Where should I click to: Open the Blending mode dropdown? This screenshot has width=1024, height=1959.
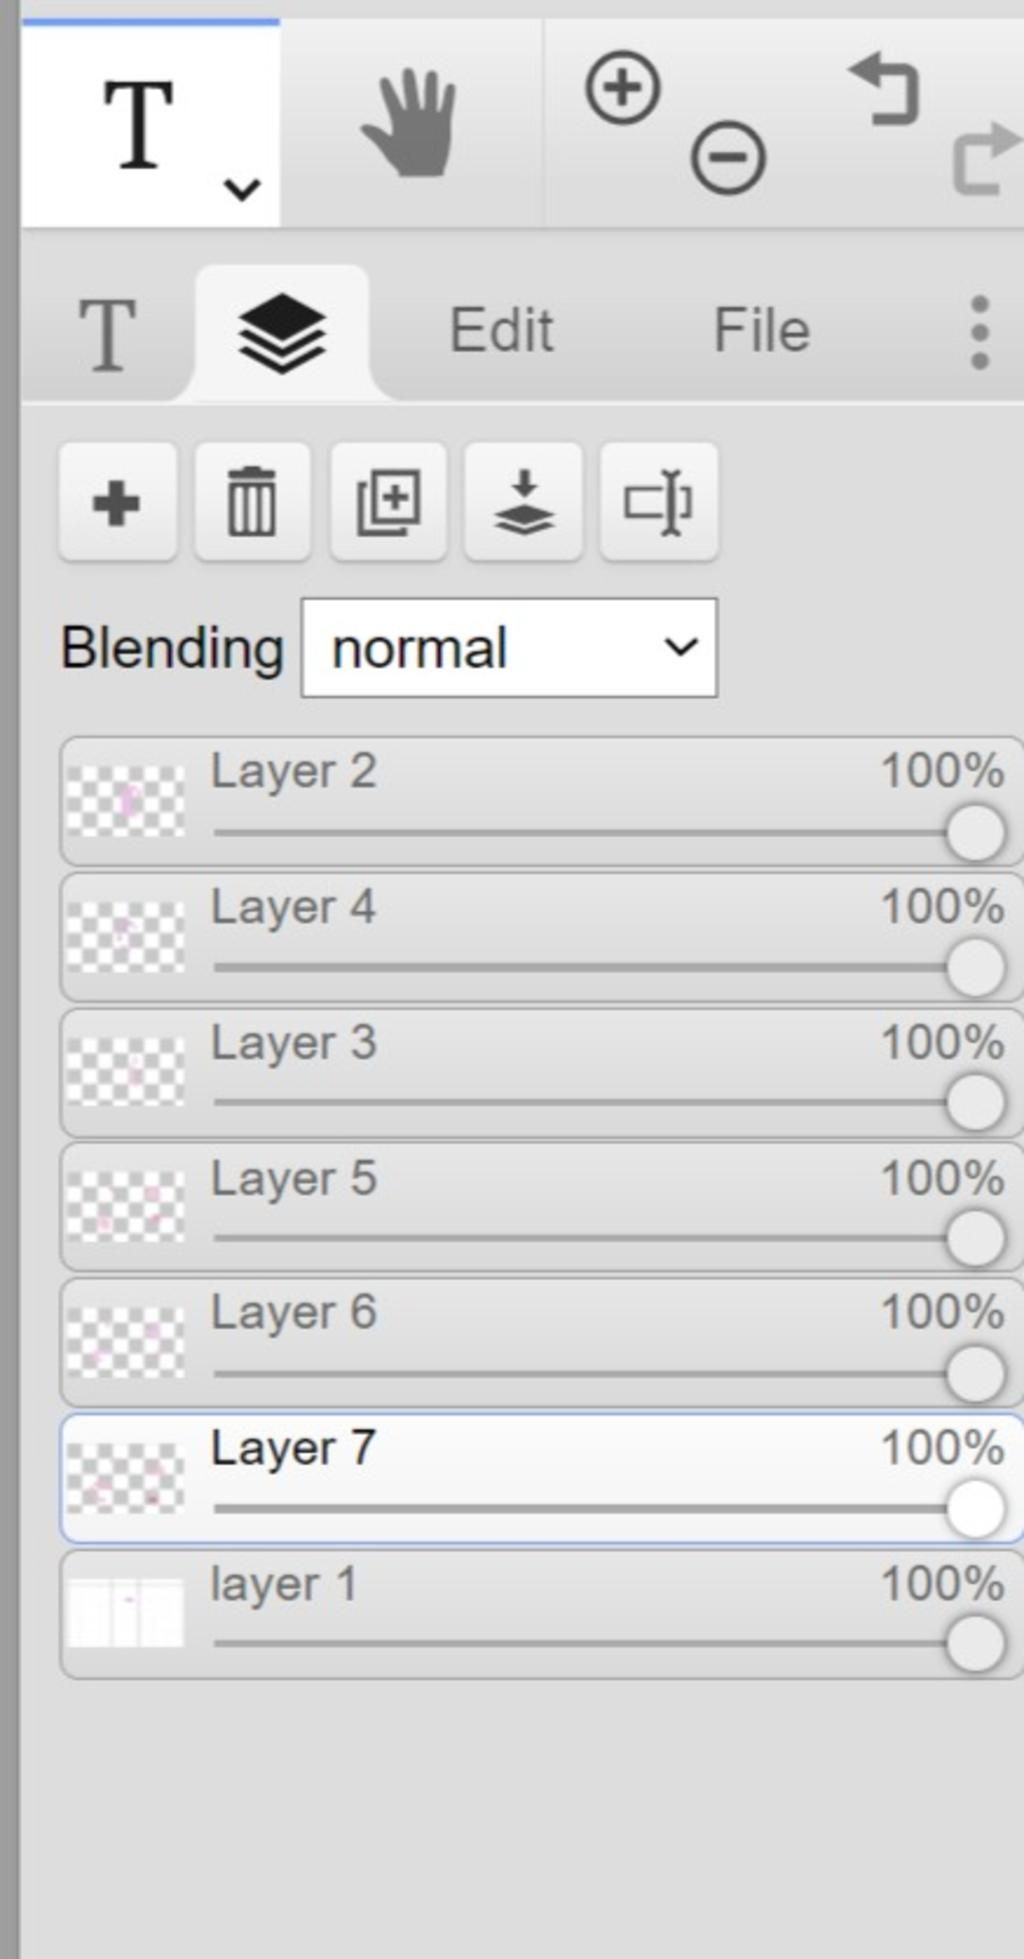(509, 648)
